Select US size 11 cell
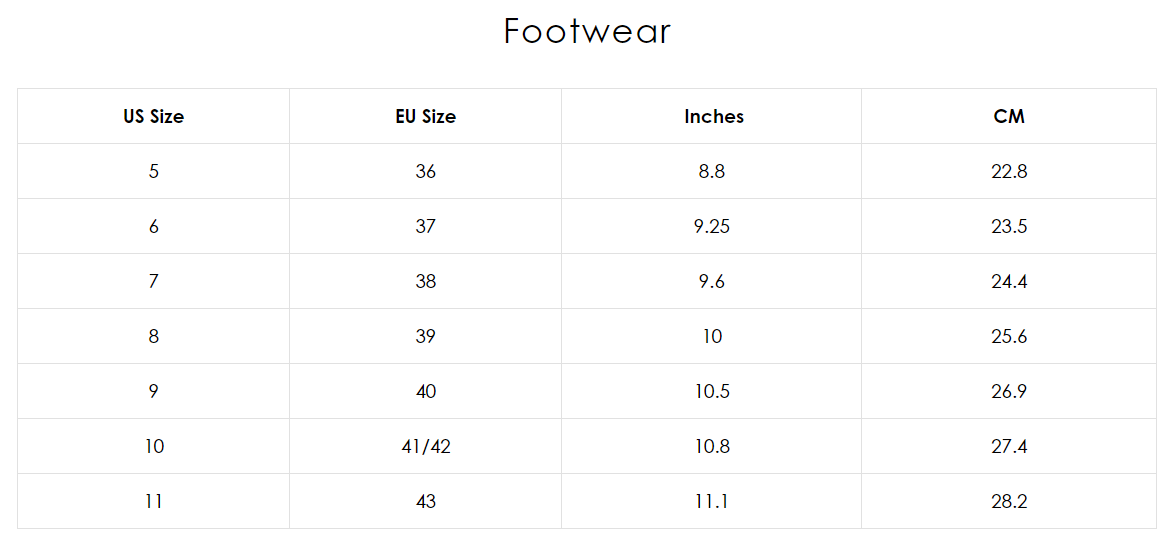Viewport: 1174px width, 550px height. pyautogui.click(x=154, y=501)
